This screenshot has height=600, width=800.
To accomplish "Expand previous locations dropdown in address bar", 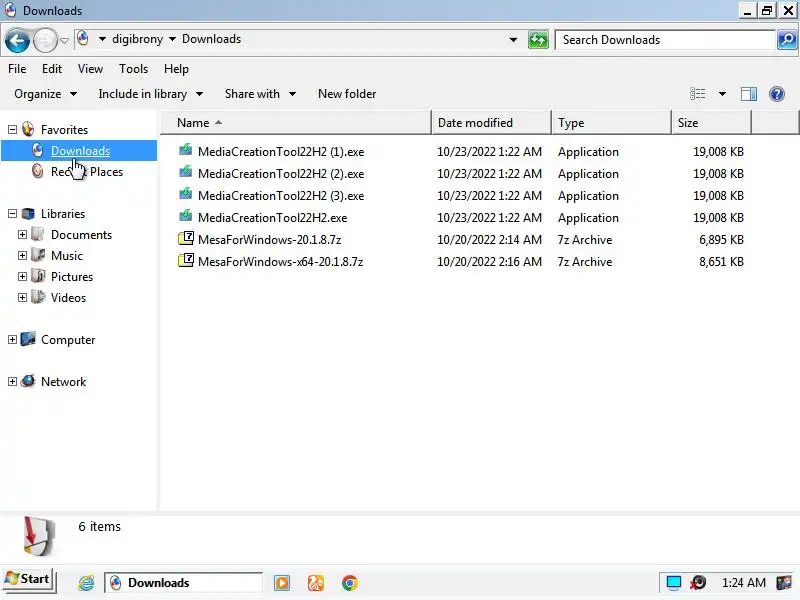I will pos(513,40).
